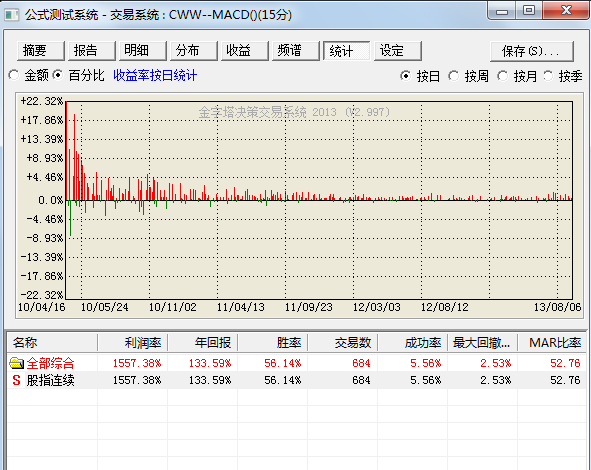Click black 133.59% in 股指连续 row

coord(210,380)
